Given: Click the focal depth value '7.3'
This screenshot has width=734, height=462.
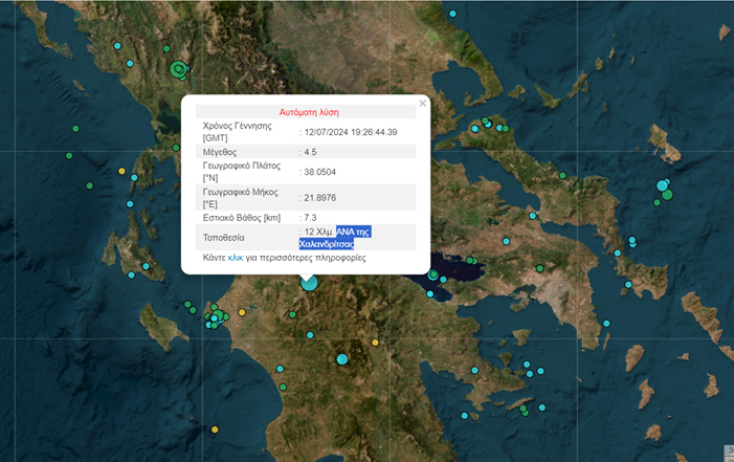Looking at the screenshot, I should 310,218.
